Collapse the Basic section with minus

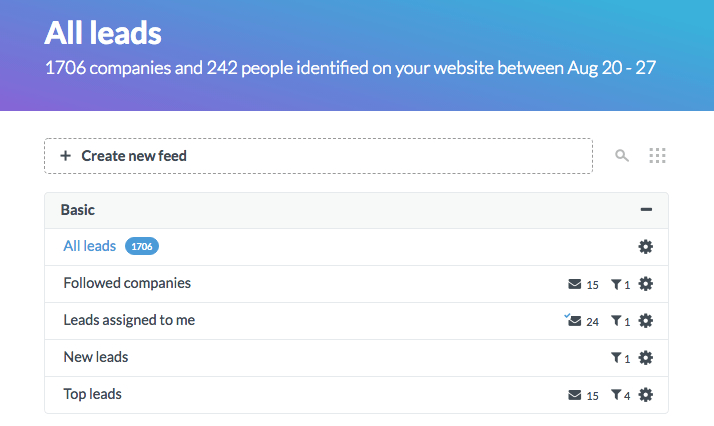[646, 210]
